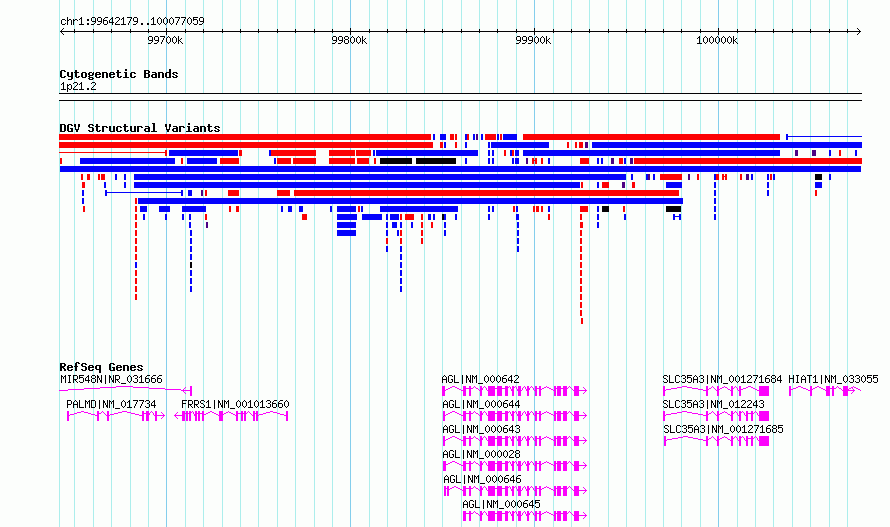The height and width of the screenshot is (527, 890).
Task: Select the AGL|NM_000646 transcript label
Action: [x=482, y=479]
